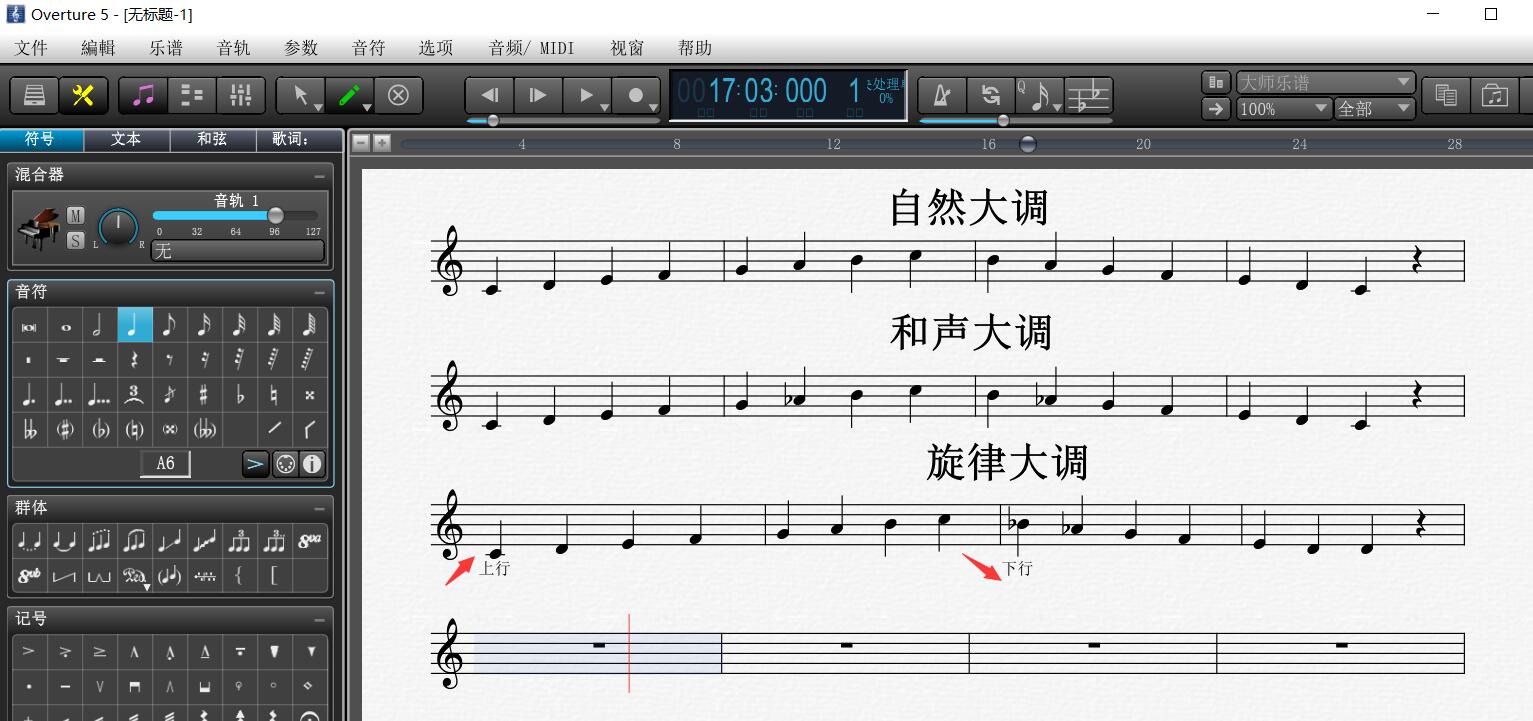Click the eraser tool in the toolbar
This screenshot has height=721, width=1533.
pyautogui.click(x=399, y=95)
